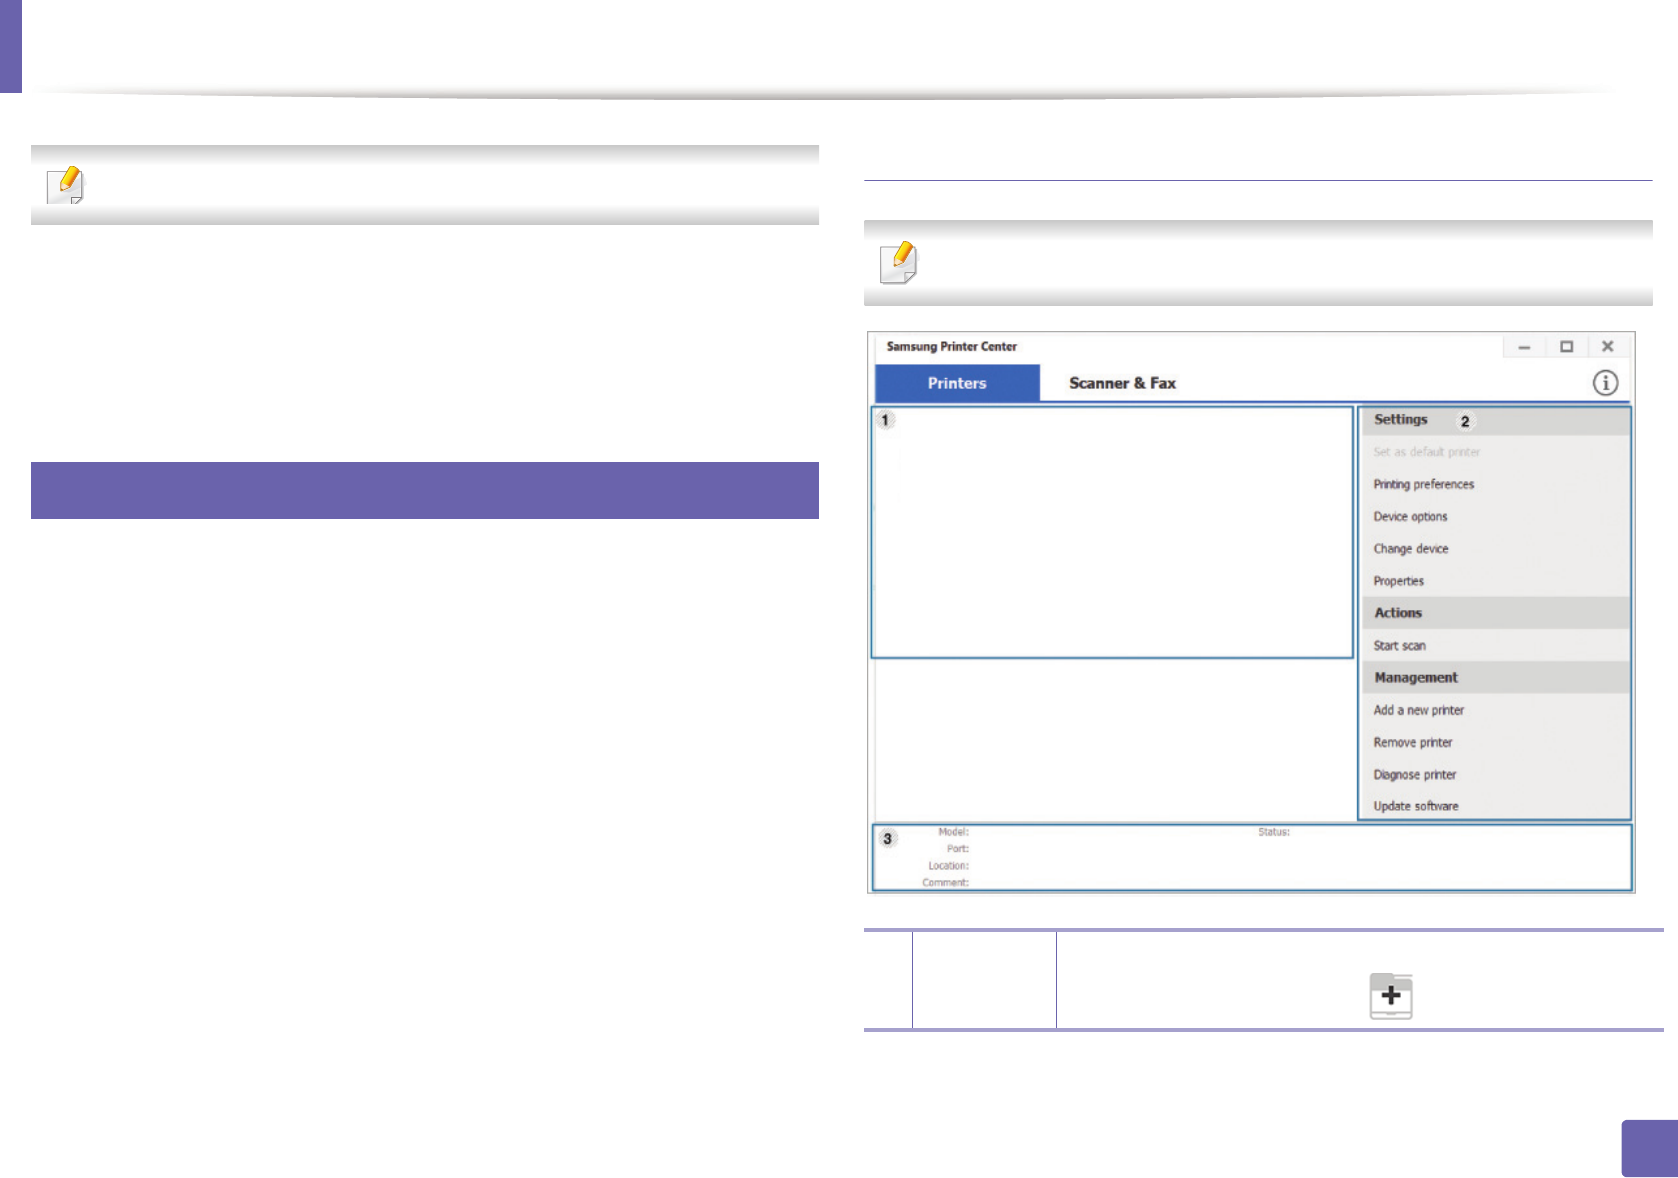Click the add printer plus icon
The image size is (1678, 1178).
(1391, 996)
